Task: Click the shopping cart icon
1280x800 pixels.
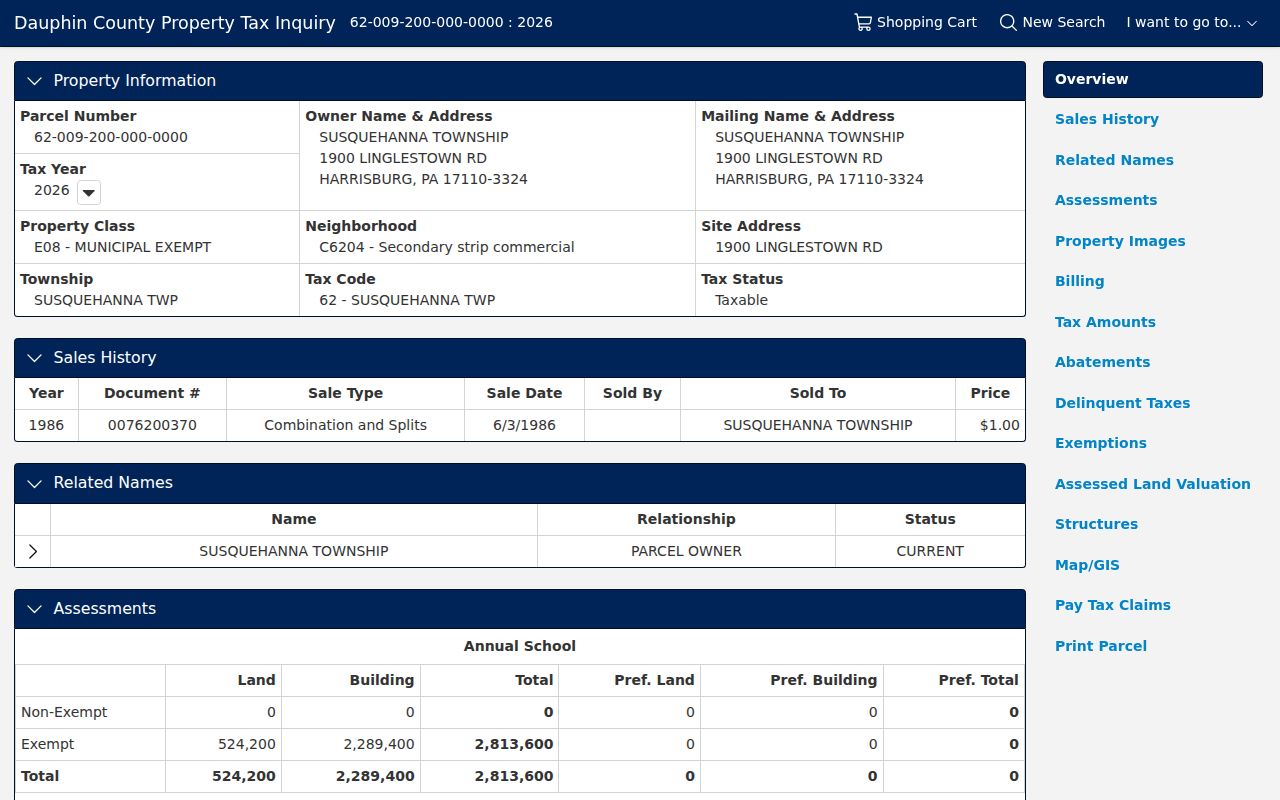Action: pyautogui.click(x=863, y=22)
